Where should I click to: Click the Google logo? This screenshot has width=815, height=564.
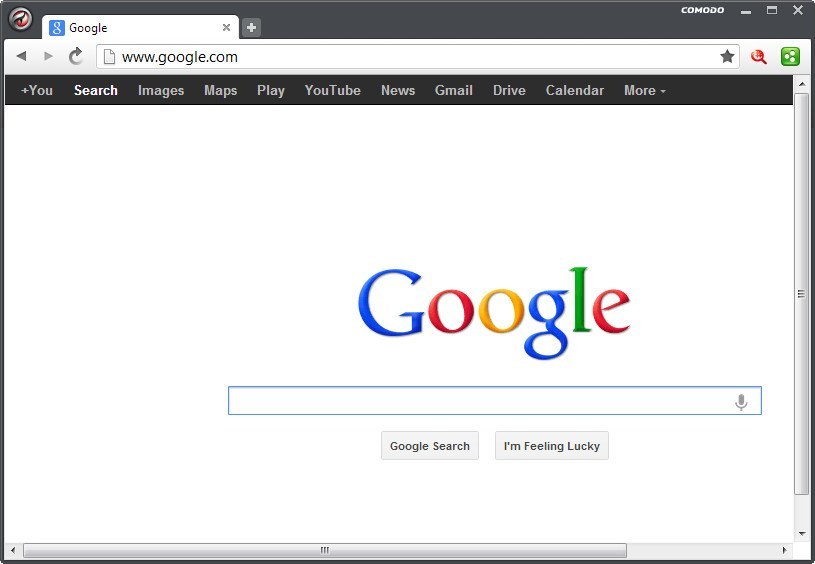pos(494,313)
